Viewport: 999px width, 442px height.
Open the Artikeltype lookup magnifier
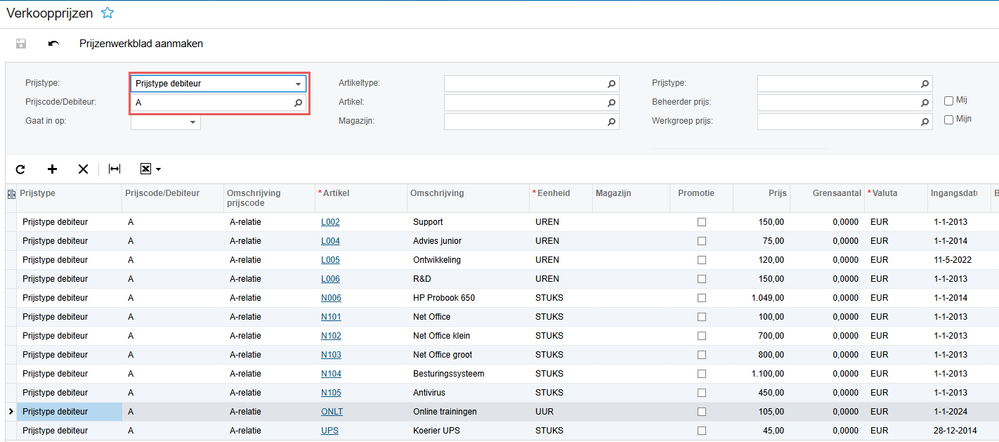pyautogui.click(x=612, y=84)
